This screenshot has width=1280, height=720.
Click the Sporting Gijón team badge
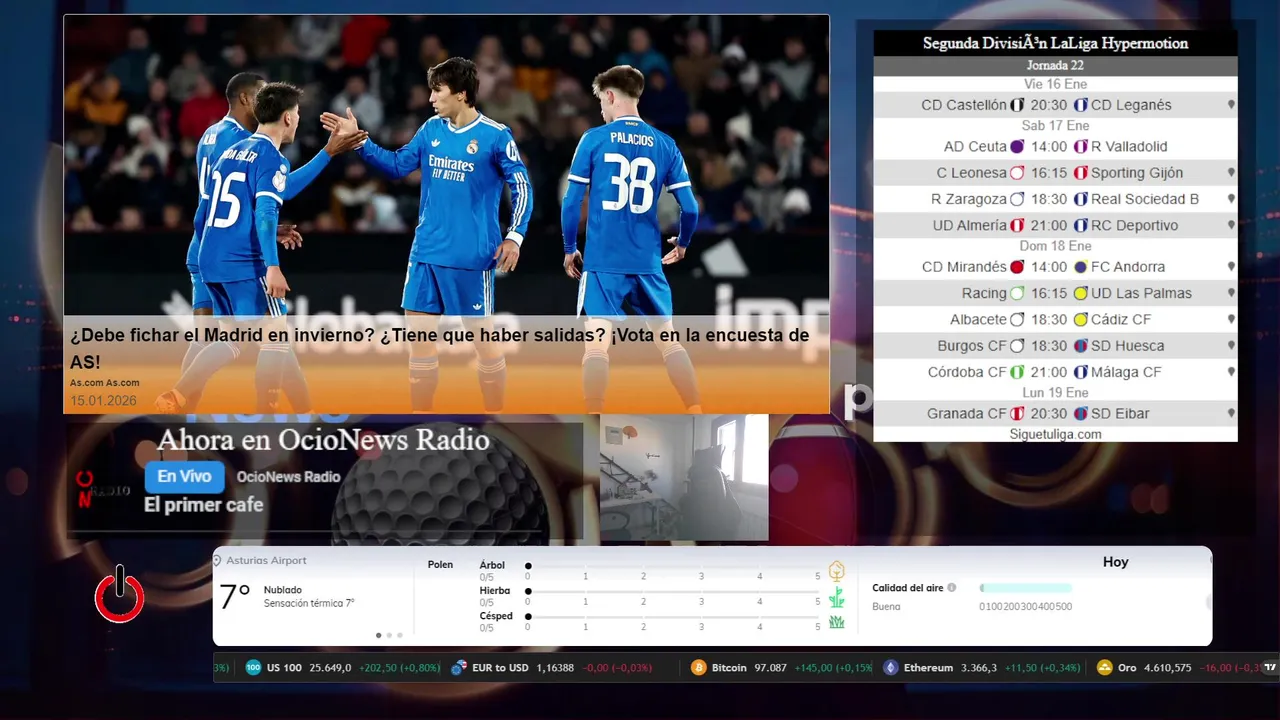click(1081, 173)
